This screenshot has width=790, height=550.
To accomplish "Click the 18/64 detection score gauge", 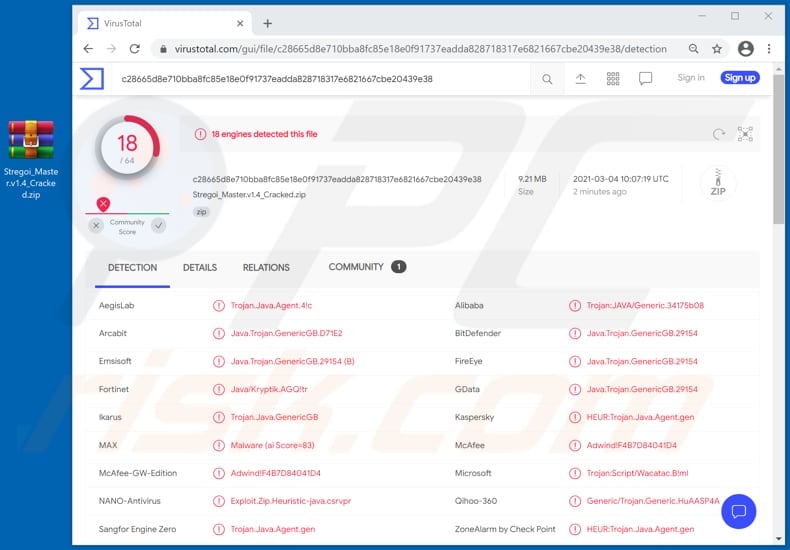I will pyautogui.click(x=127, y=147).
